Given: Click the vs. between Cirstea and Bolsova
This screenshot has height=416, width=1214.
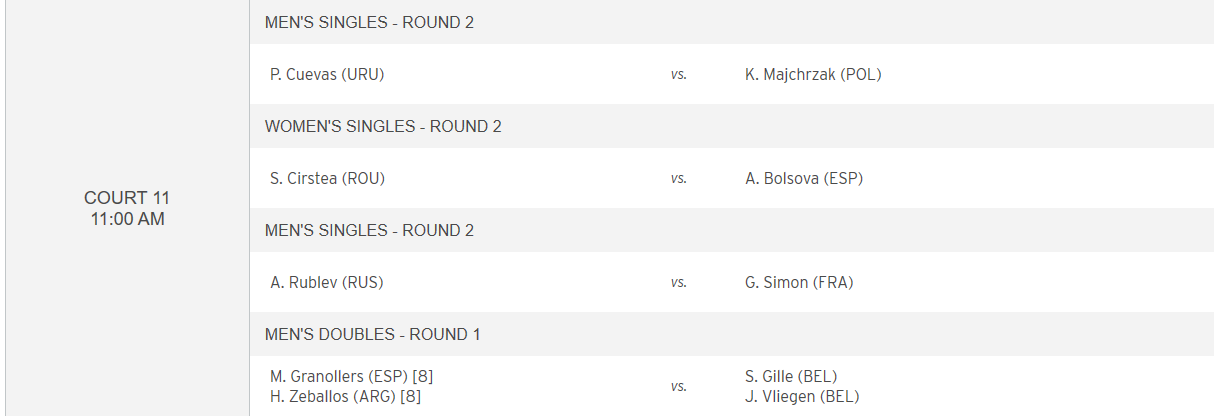Looking at the screenshot, I should 679,178.
